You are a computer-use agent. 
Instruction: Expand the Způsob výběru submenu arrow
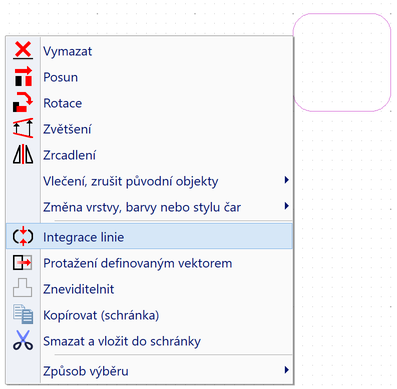[286, 370]
